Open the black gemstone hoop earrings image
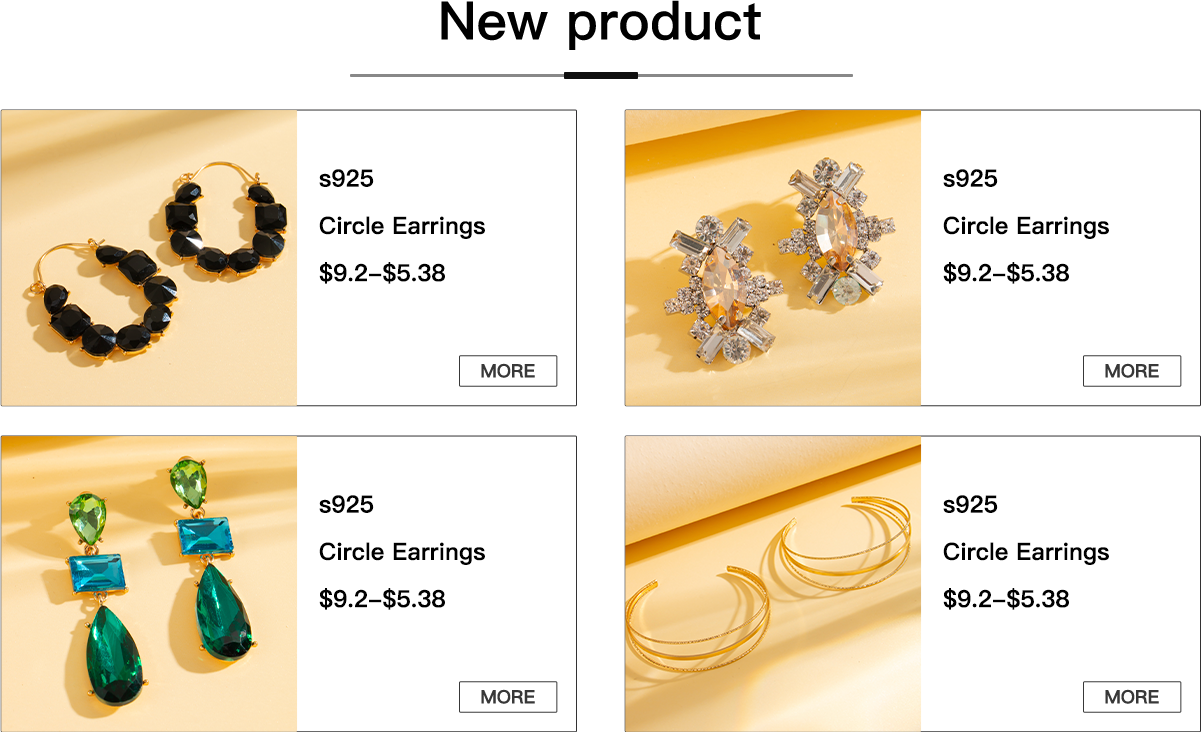This screenshot has height=732, width=1201. tap(149, 258)
